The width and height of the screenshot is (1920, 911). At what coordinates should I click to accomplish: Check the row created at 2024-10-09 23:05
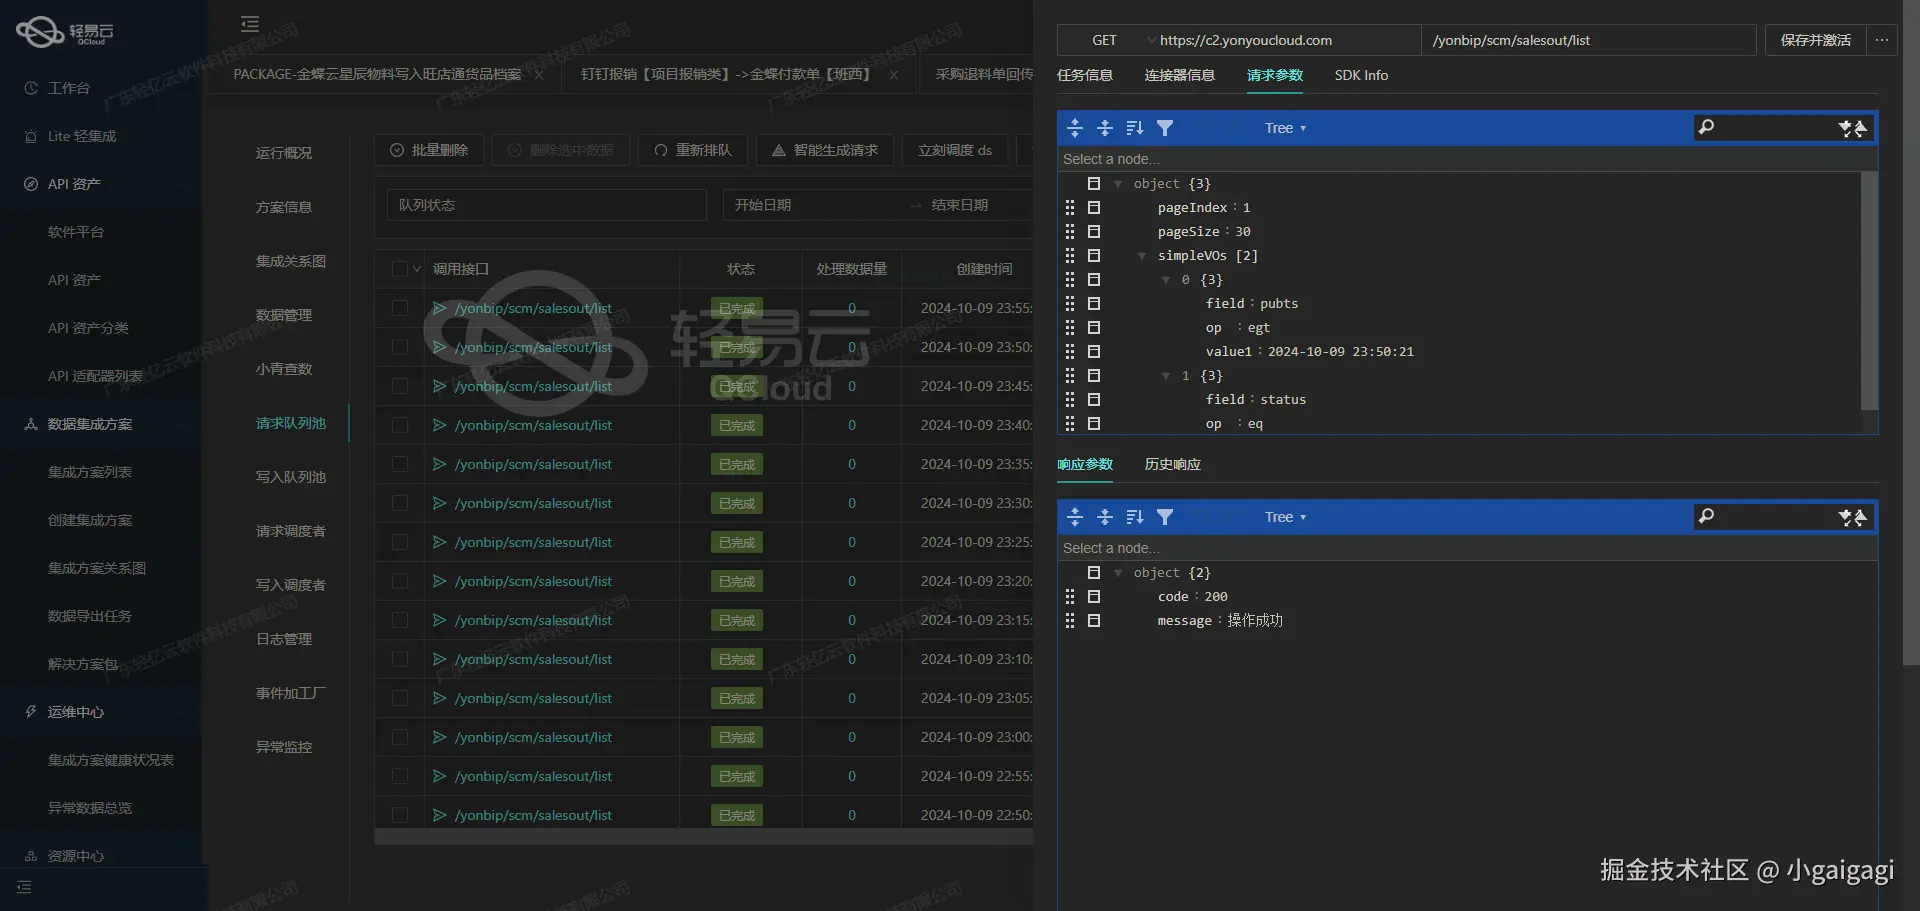coord(400,698)
